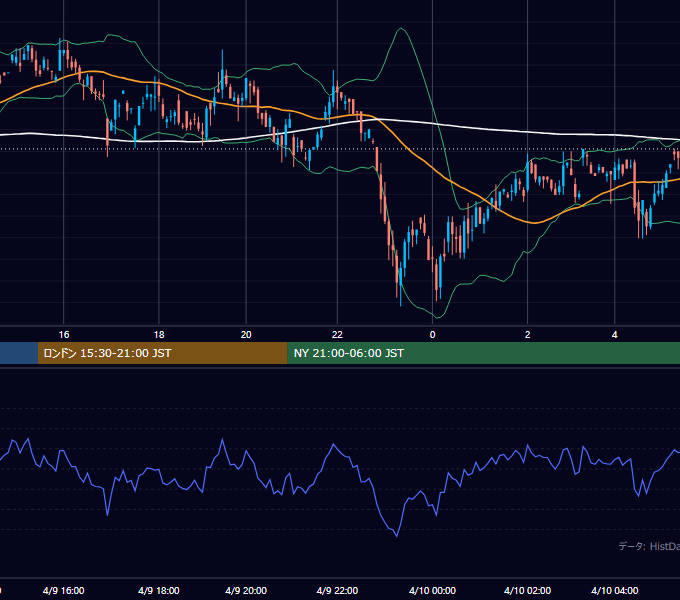This screenshot has width=680, height=600.
Task: Click the '4/9 18:00' date label
Action: (159, 590)
